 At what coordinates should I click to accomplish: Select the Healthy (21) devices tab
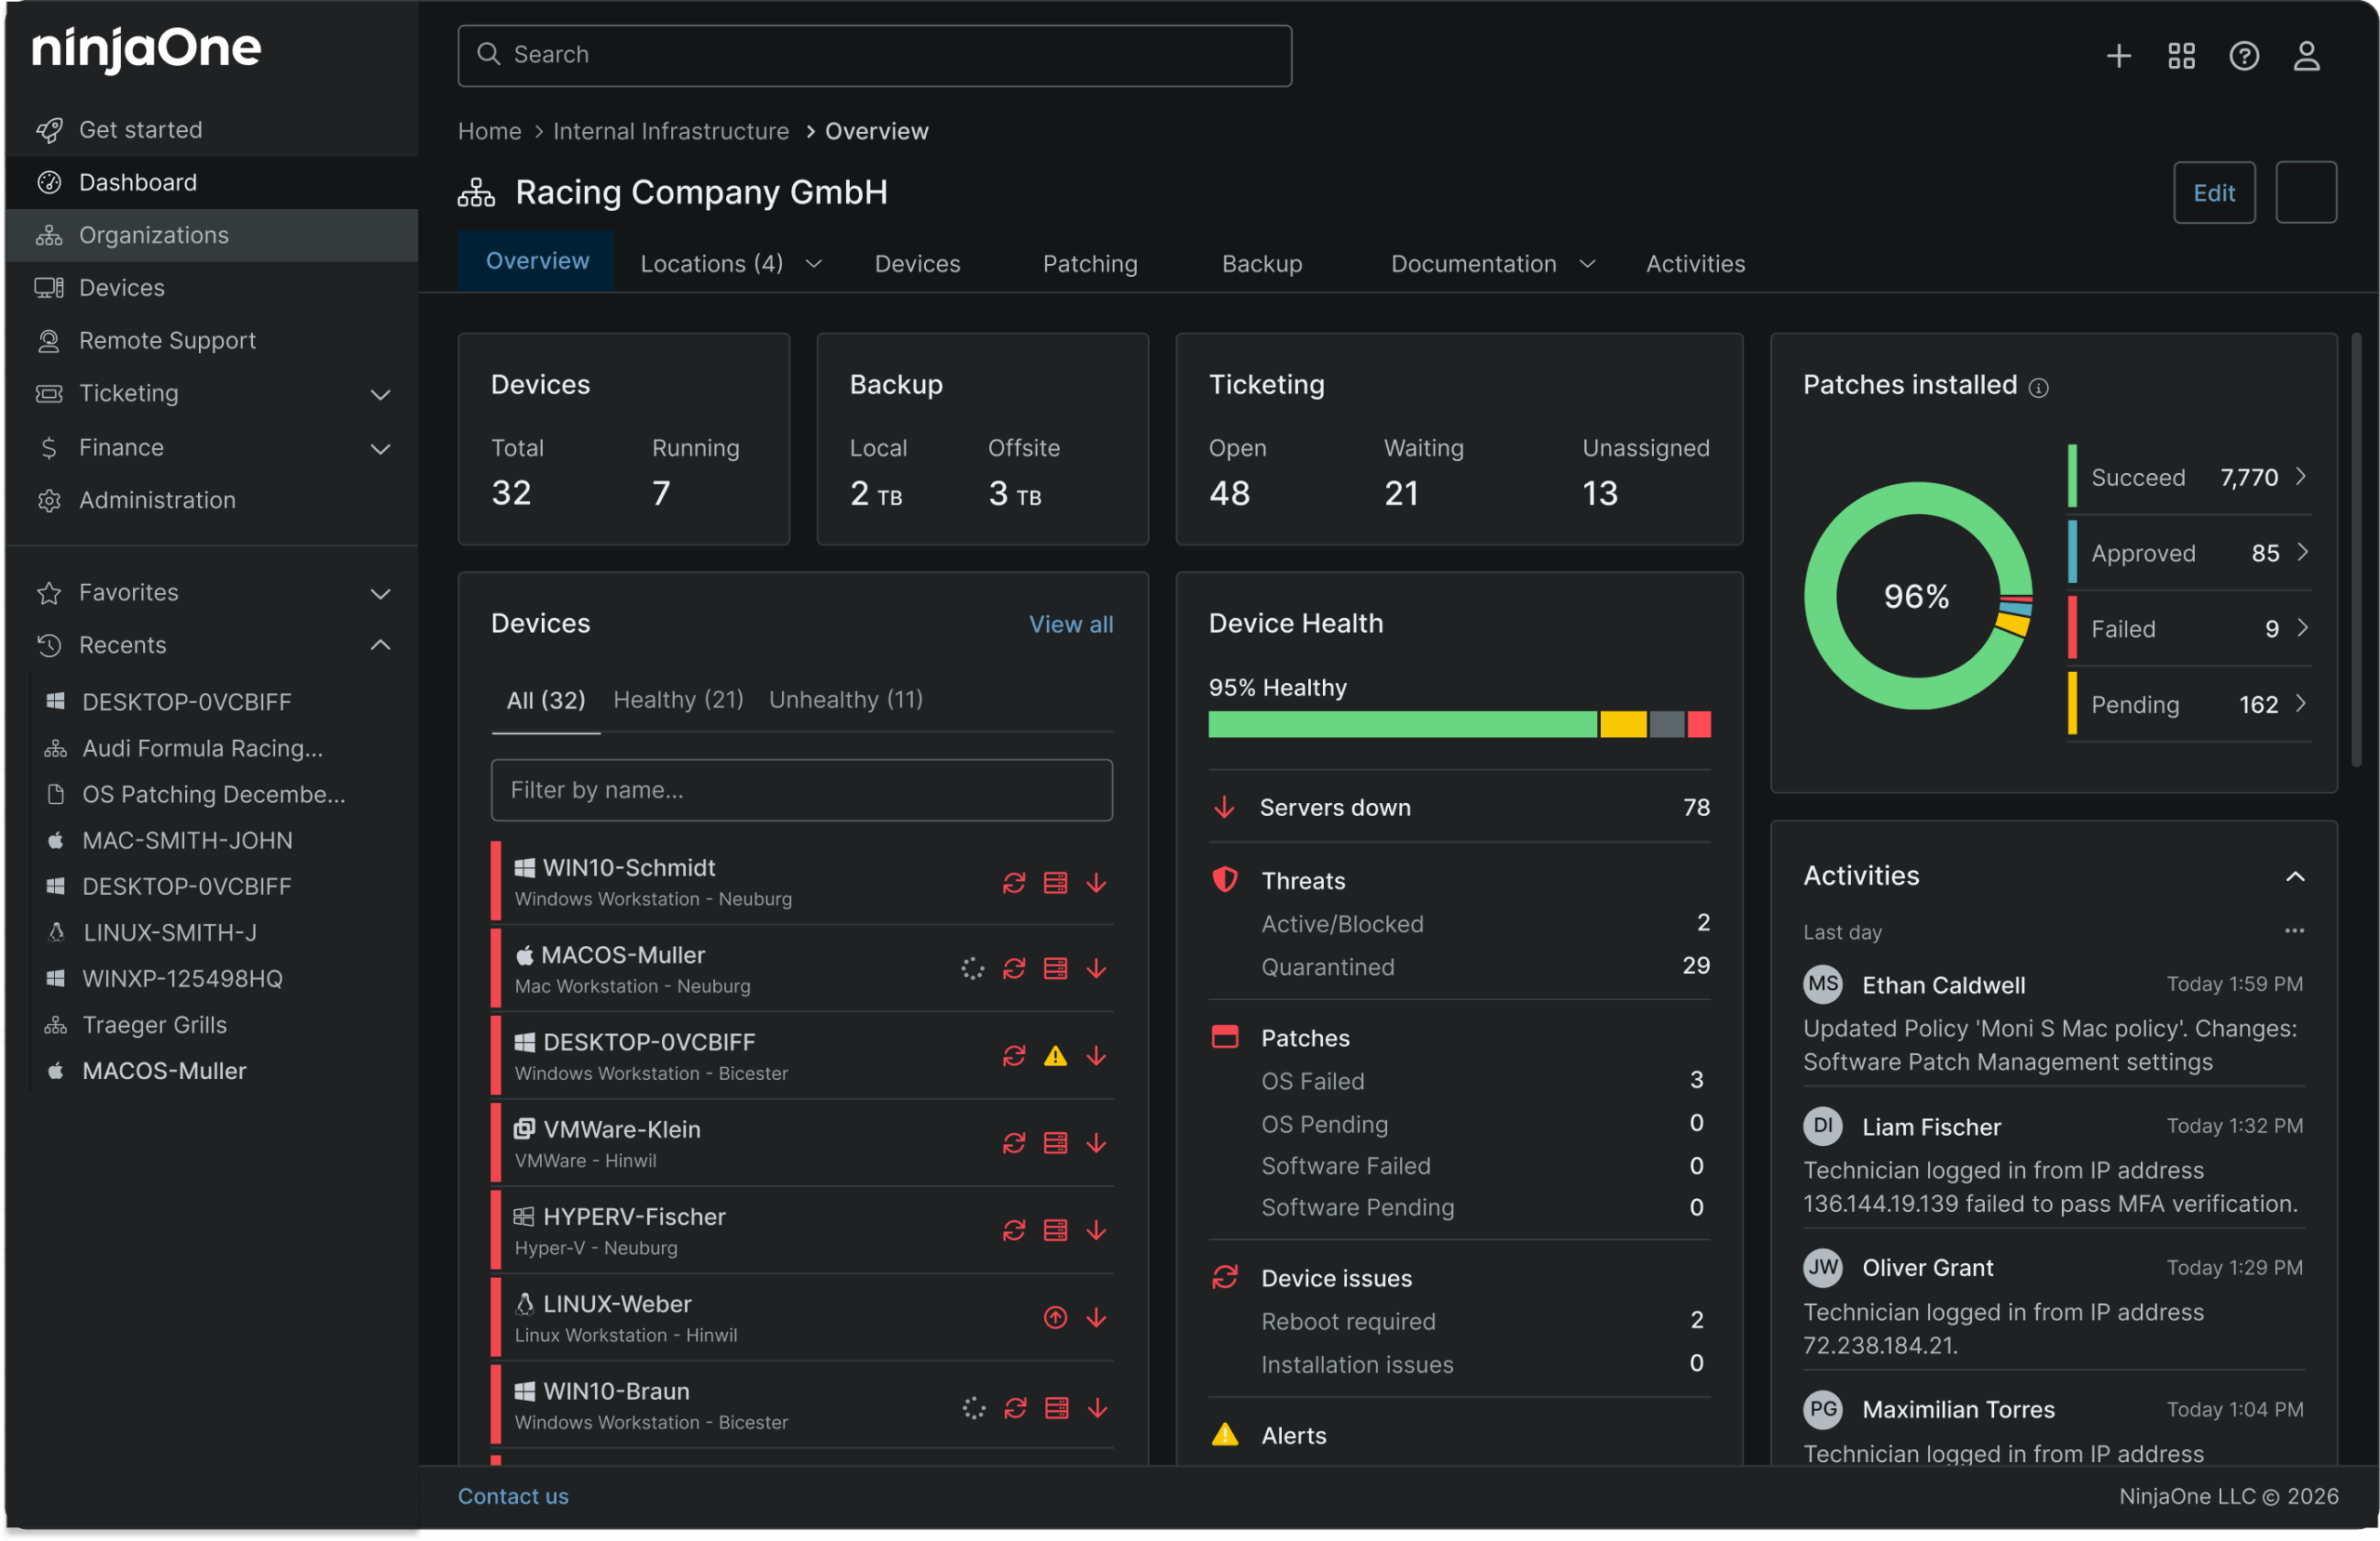(678, 699)
